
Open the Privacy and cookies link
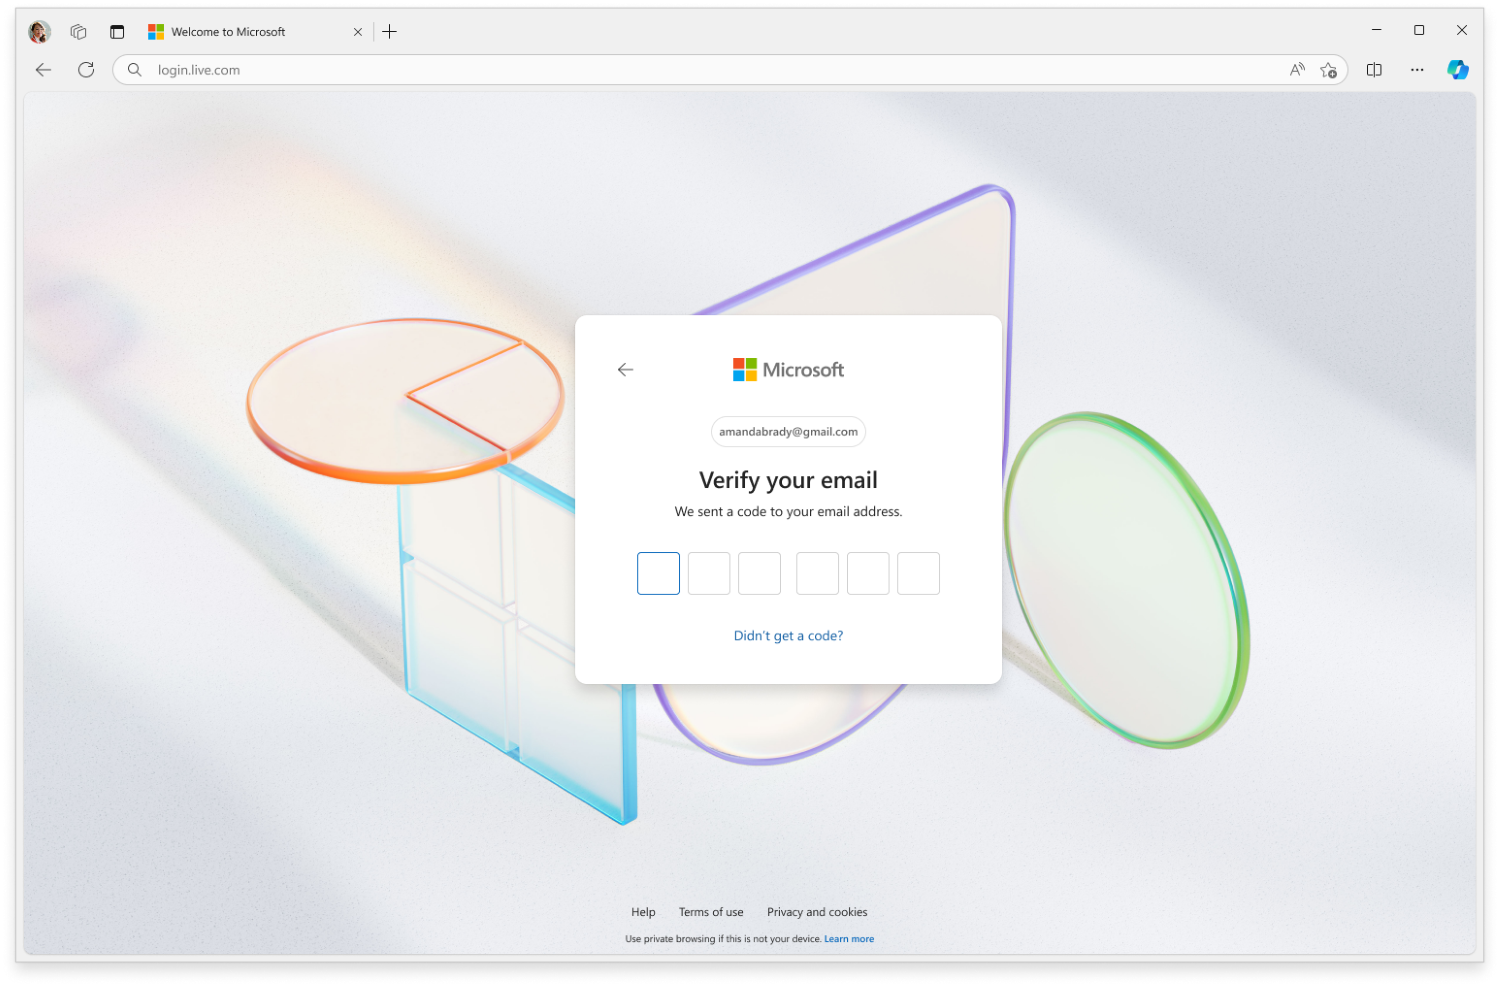click(x=817, y=912)
